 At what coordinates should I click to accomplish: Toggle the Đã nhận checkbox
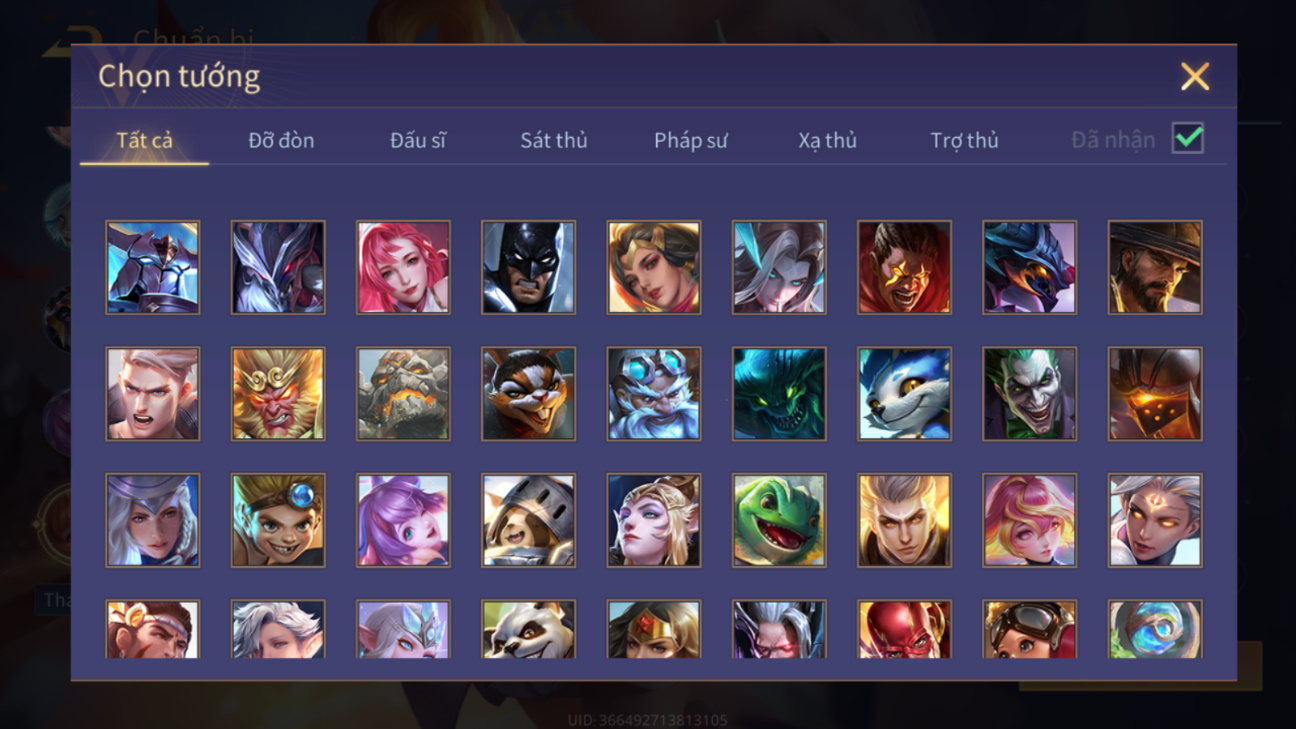pyautogui.click(x=1187, y=139)
